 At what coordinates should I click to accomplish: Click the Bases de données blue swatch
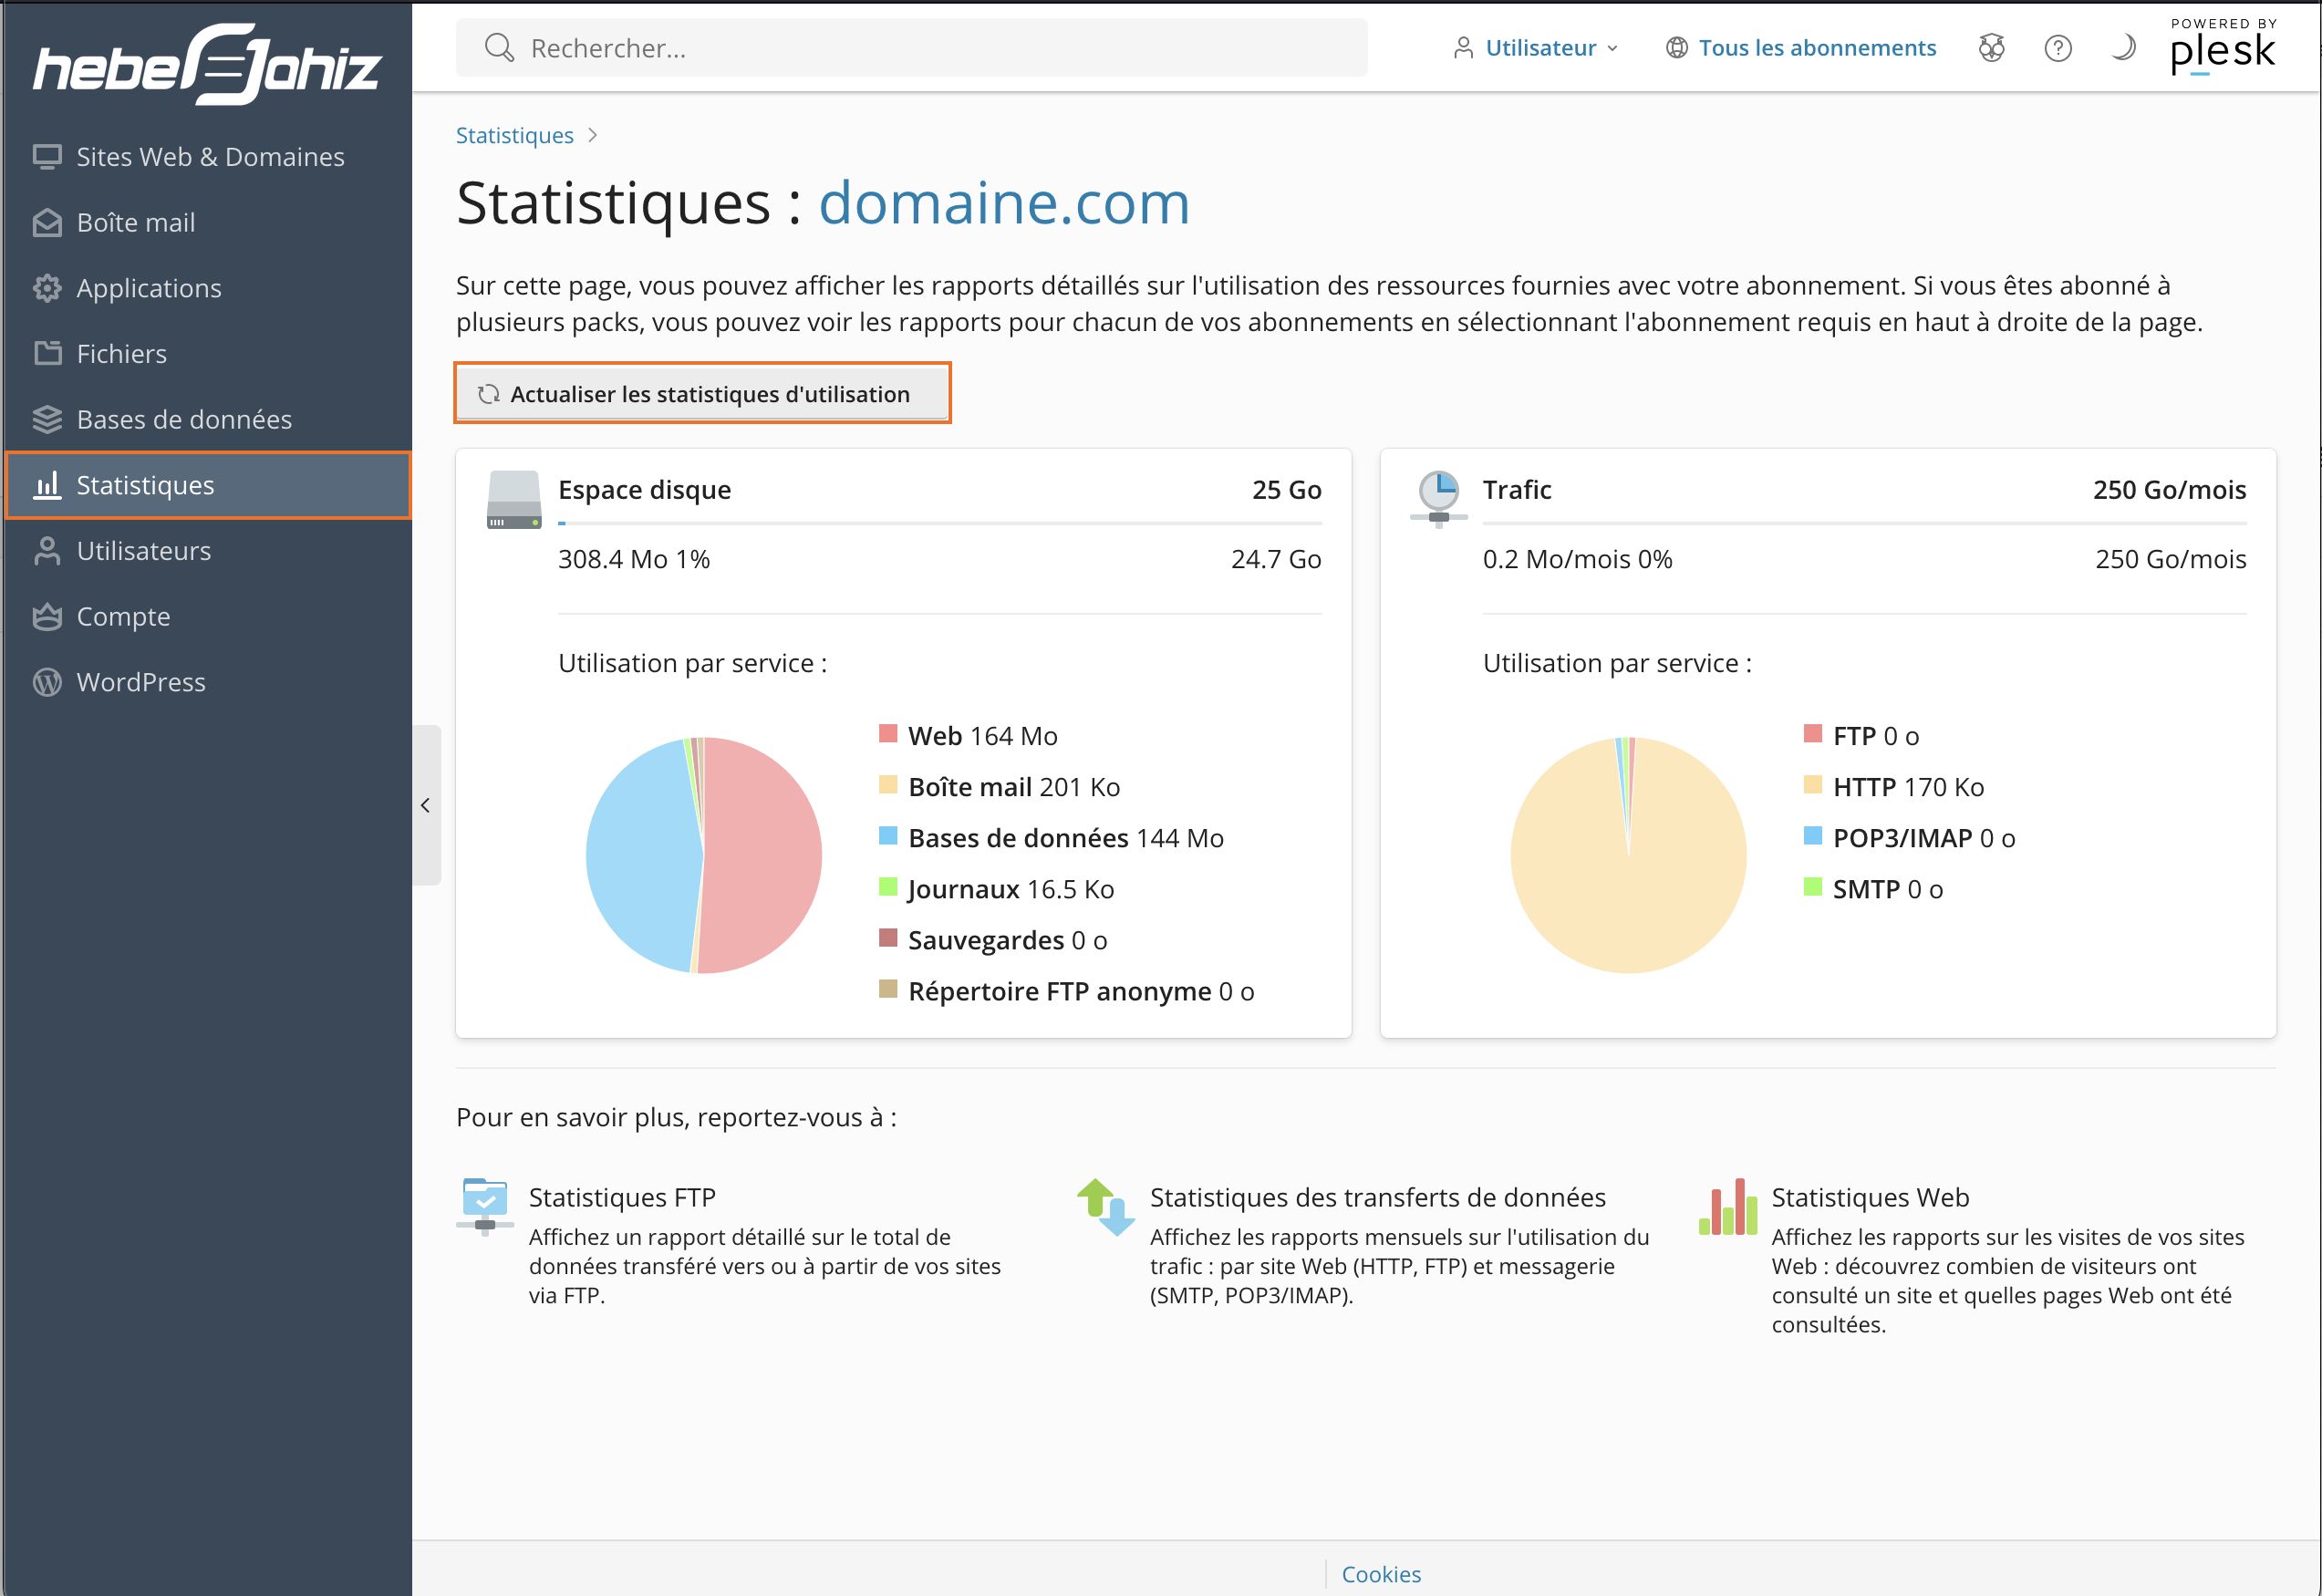tap(888, 835)
